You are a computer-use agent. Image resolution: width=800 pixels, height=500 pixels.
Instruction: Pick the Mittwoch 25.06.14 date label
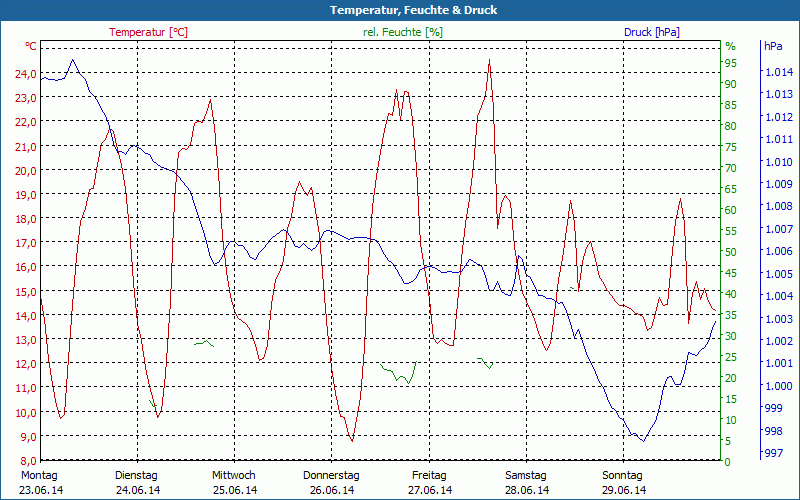click(234, 482)
